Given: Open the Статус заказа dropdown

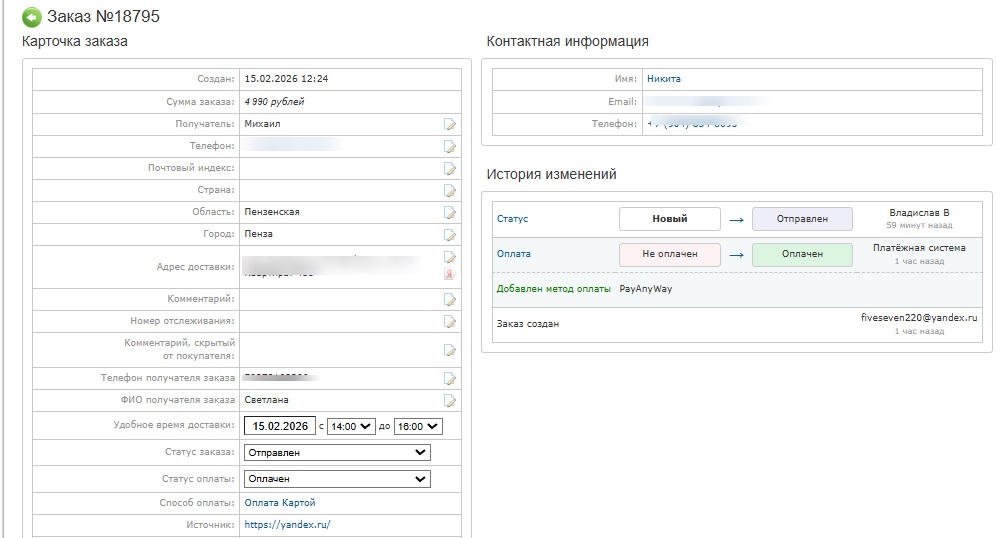Looking at the screenshot, I should click(x=337, y=453).
